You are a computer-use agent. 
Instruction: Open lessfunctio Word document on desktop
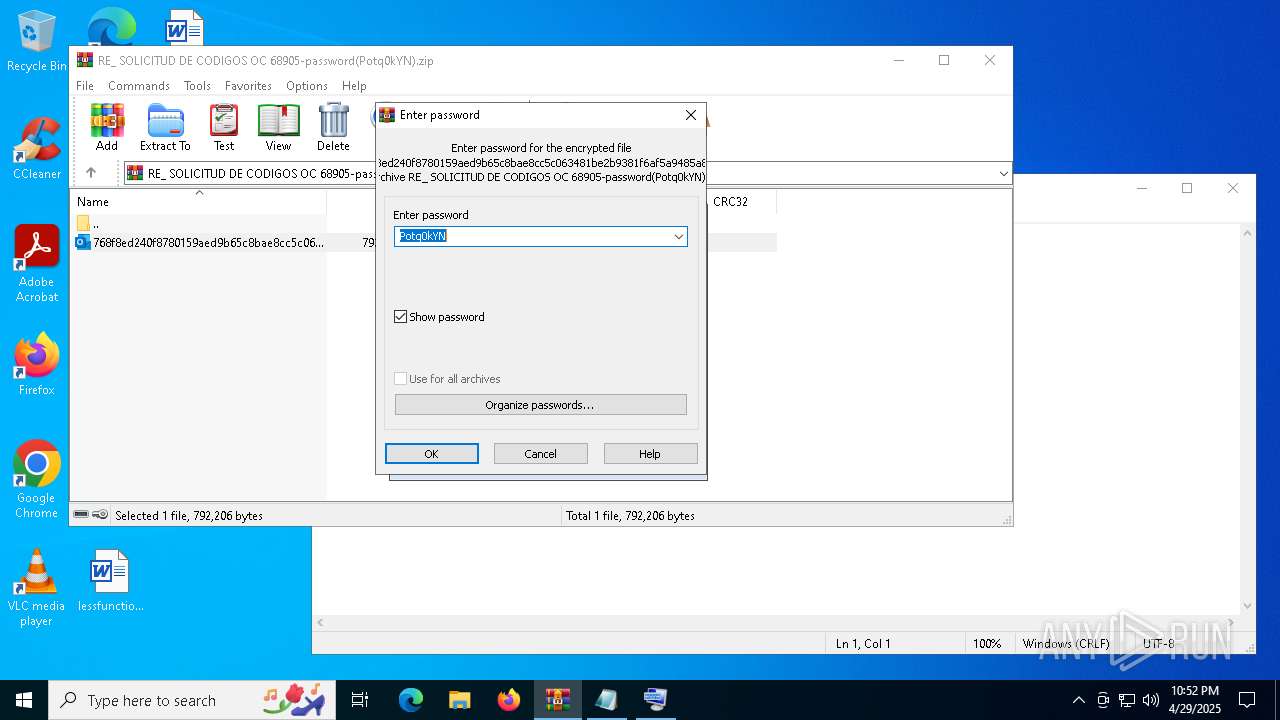point(110,580)
